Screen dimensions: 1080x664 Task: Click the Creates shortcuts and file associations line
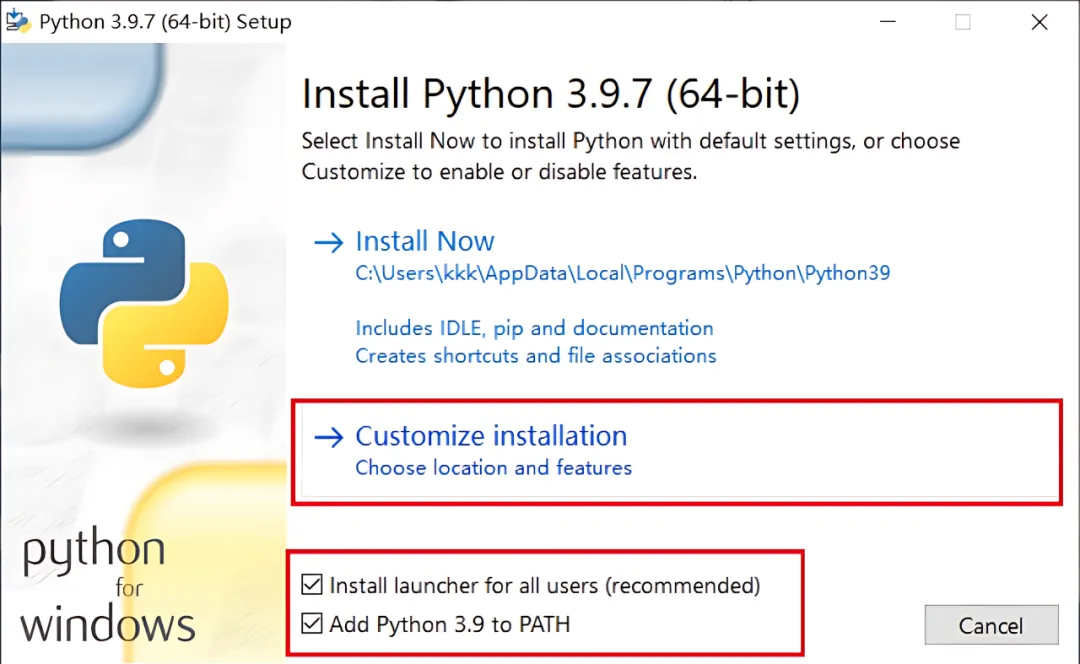click(x=536, y=355)
